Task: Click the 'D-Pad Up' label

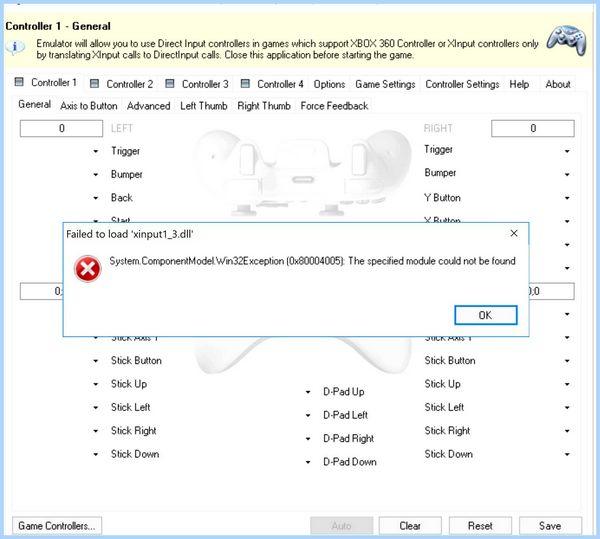Action: [344, 392]
